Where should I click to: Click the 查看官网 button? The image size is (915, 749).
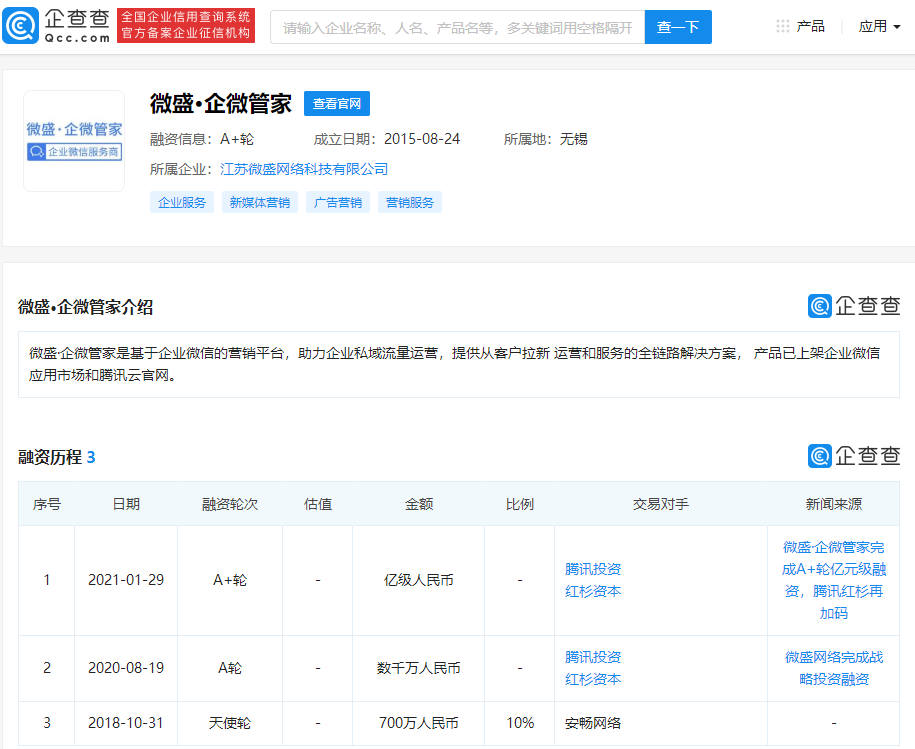point(337,104)
